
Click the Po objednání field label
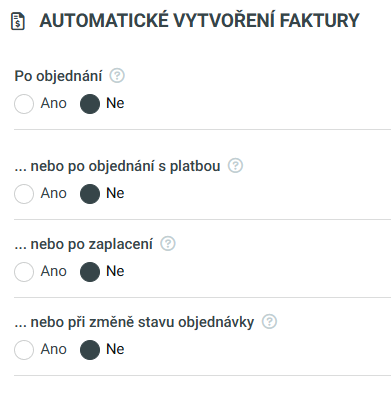tap(58, 76)
